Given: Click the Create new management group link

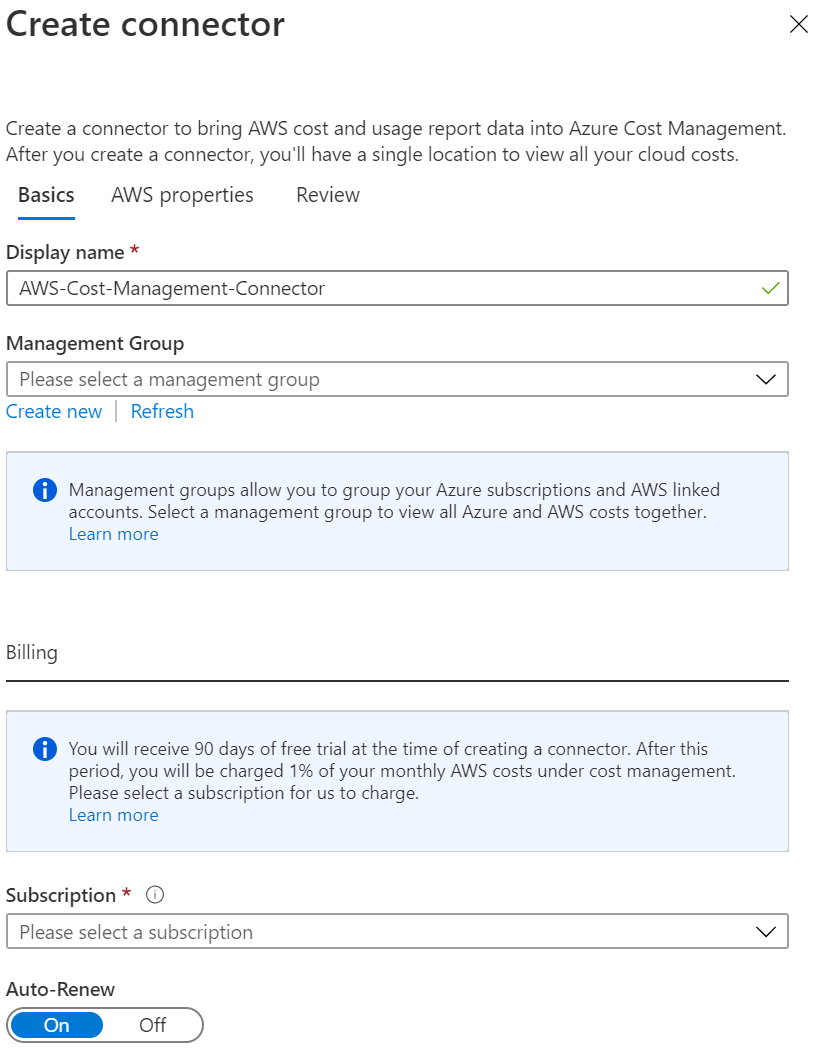Looking at the screenshot, I should point(54,411).
